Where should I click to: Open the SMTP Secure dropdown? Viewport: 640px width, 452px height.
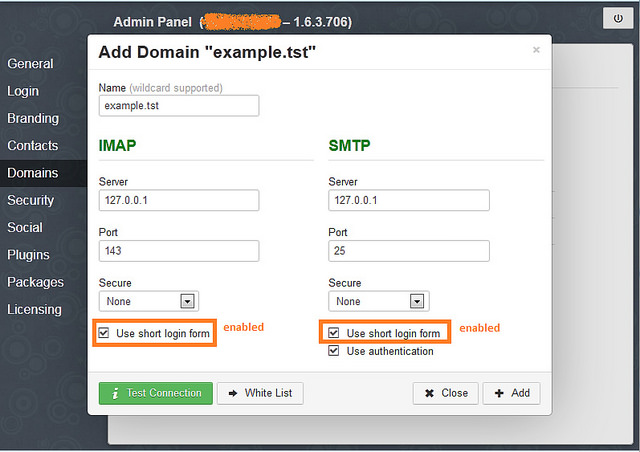tap(416, 301)
